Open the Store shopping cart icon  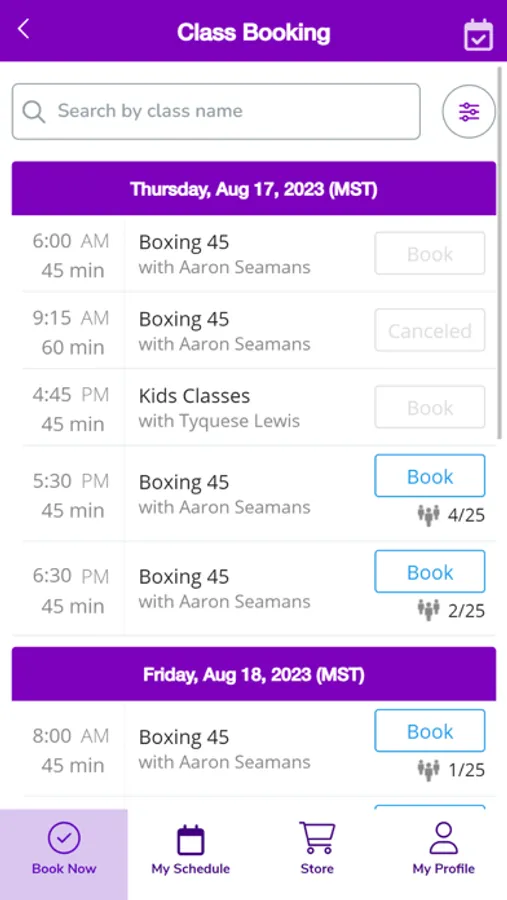click(317, 838)
